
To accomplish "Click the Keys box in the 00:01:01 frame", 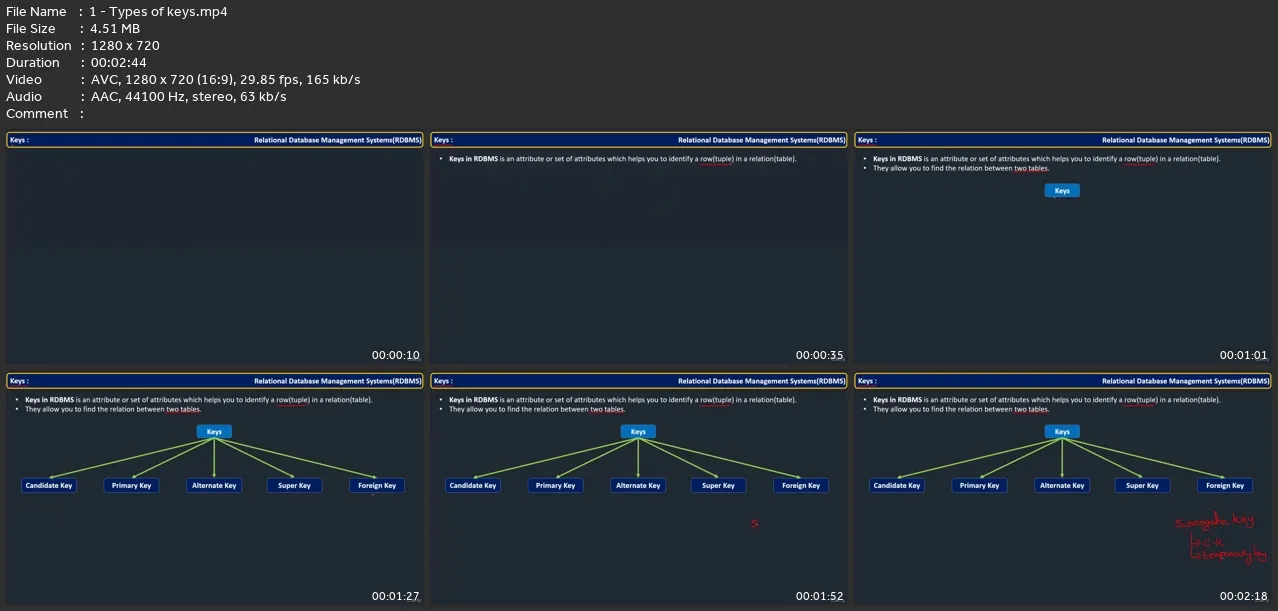I will [x=1062, y=190].
